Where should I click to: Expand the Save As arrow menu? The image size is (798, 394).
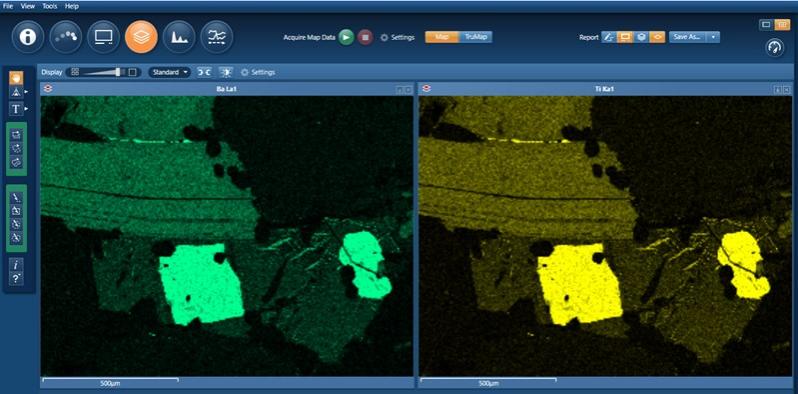(713, 37)
